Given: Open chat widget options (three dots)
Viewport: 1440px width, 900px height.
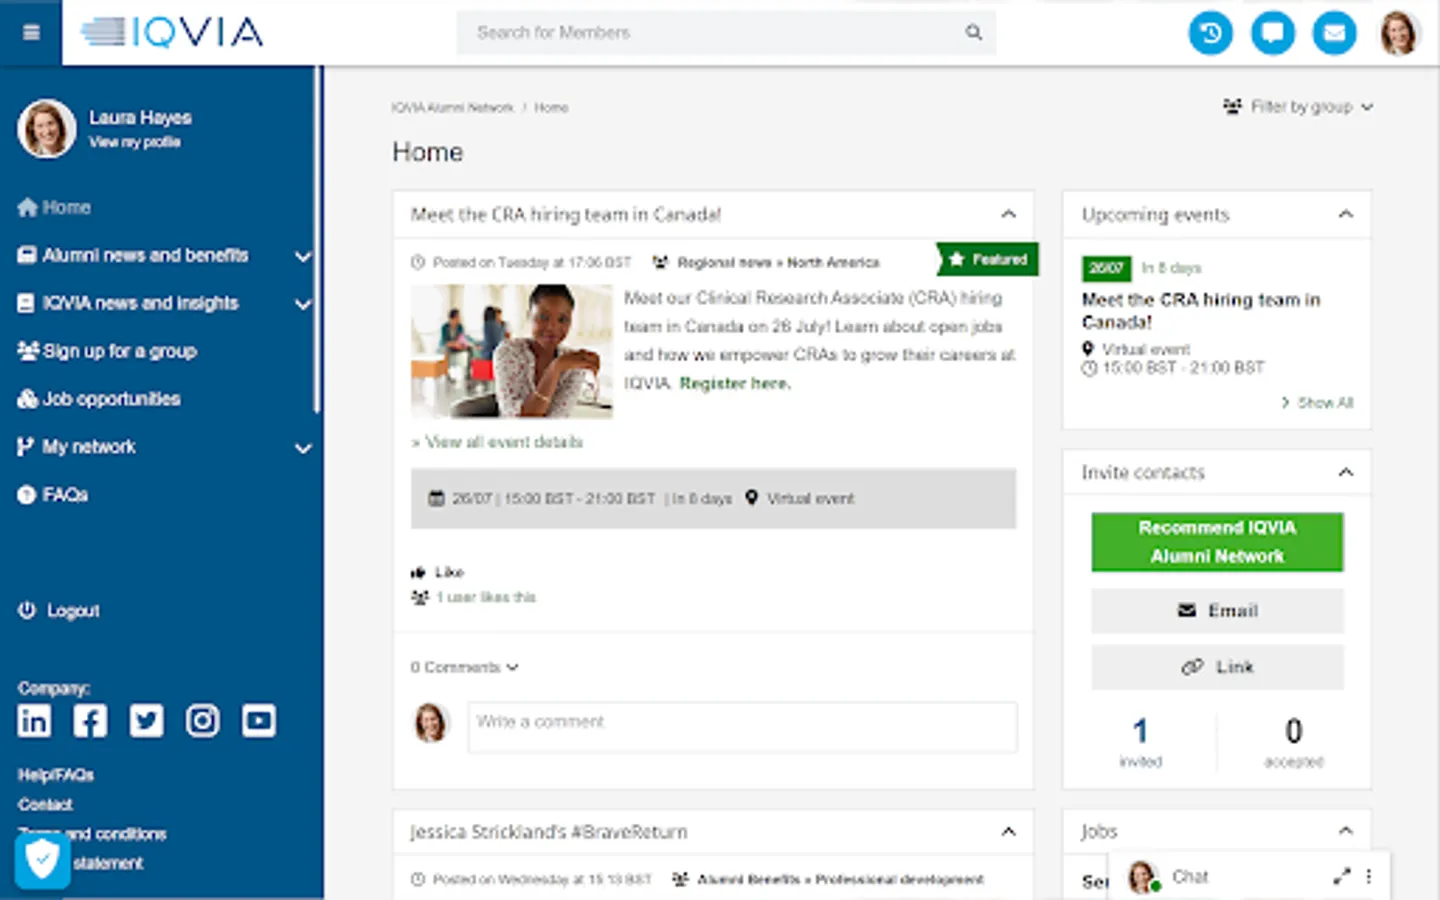Looking at the screenshot, I should (x=1368, y=876).
